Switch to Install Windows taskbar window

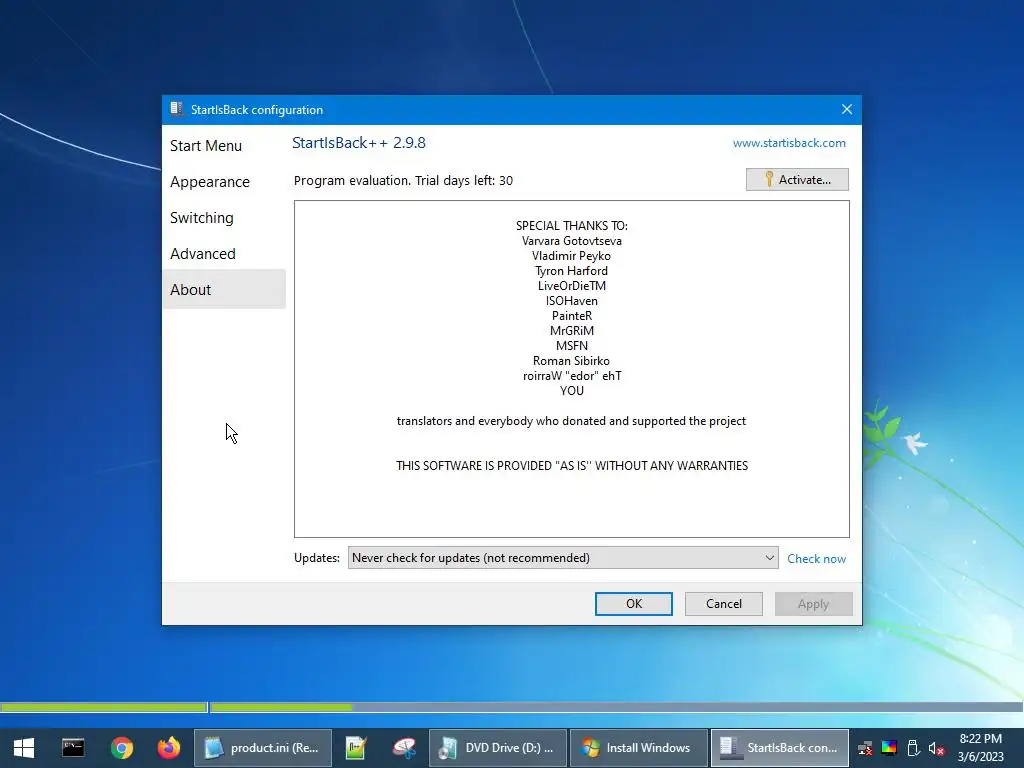click(x=639, y=748)
